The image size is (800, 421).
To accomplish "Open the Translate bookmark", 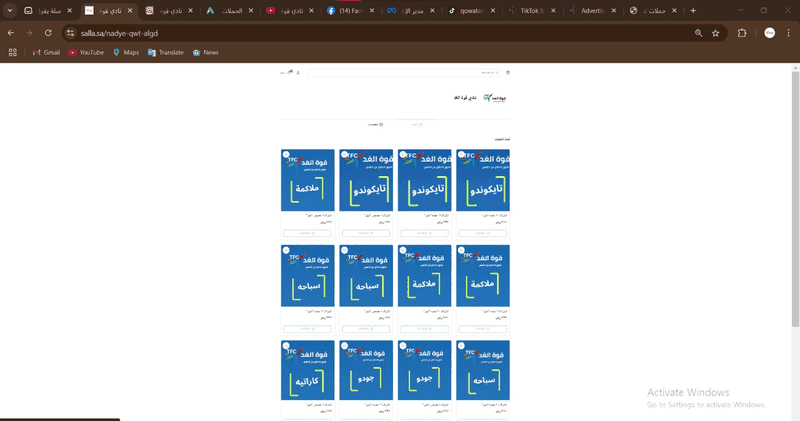I will (165, 53).
